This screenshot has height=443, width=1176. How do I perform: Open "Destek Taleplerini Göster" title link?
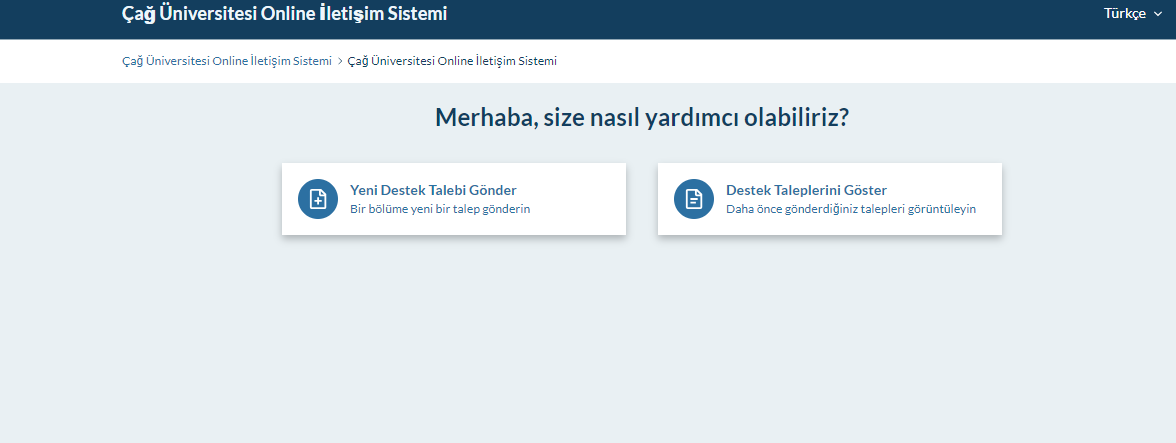[x=806, y=190]
